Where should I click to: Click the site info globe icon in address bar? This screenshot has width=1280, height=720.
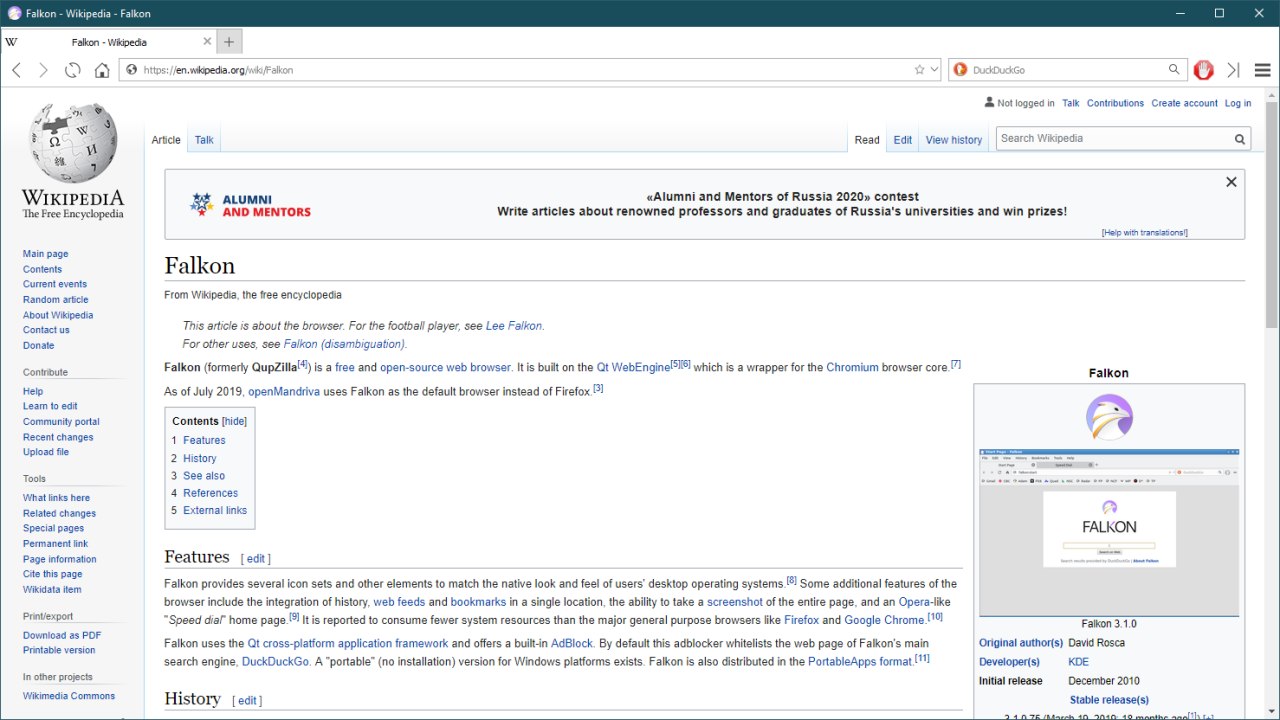point(131,70)
